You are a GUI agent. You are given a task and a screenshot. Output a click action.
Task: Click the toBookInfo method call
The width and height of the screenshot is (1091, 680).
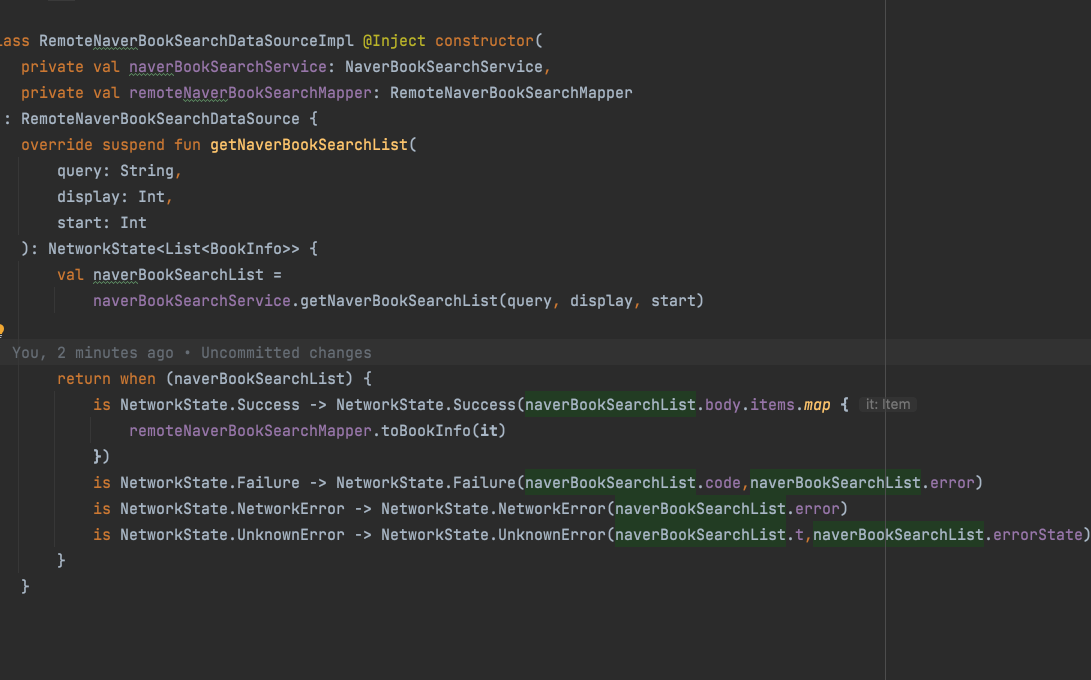coord(426,431)
